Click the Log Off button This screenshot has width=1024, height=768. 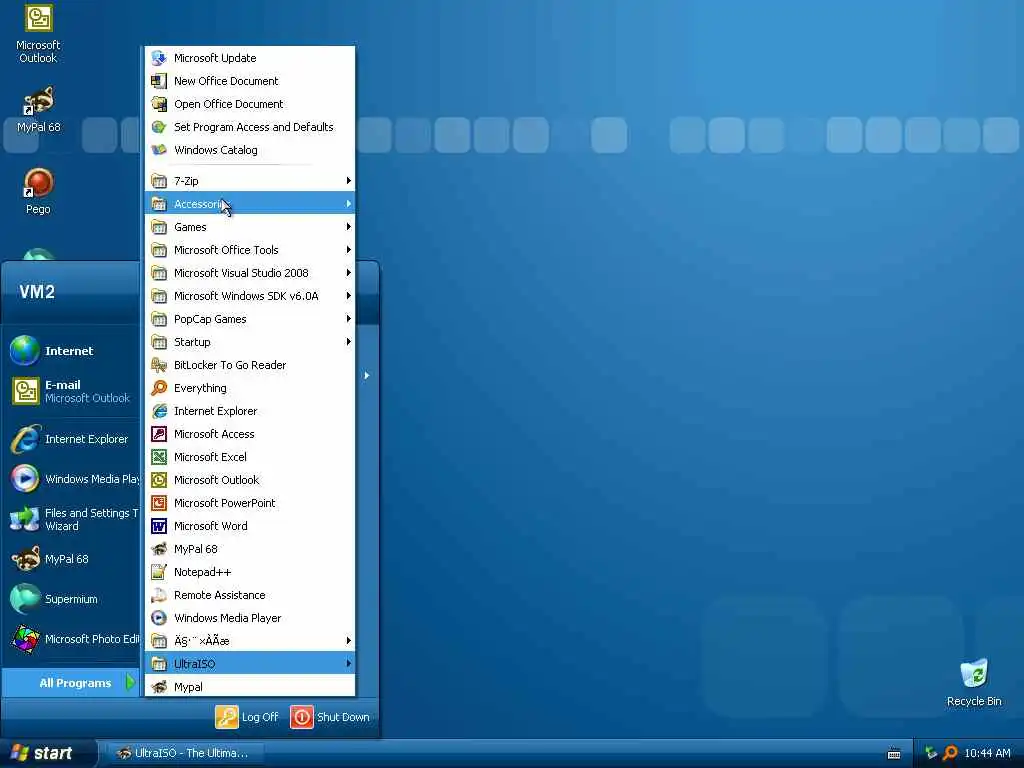pyautogui.click(x=247, y=717)
